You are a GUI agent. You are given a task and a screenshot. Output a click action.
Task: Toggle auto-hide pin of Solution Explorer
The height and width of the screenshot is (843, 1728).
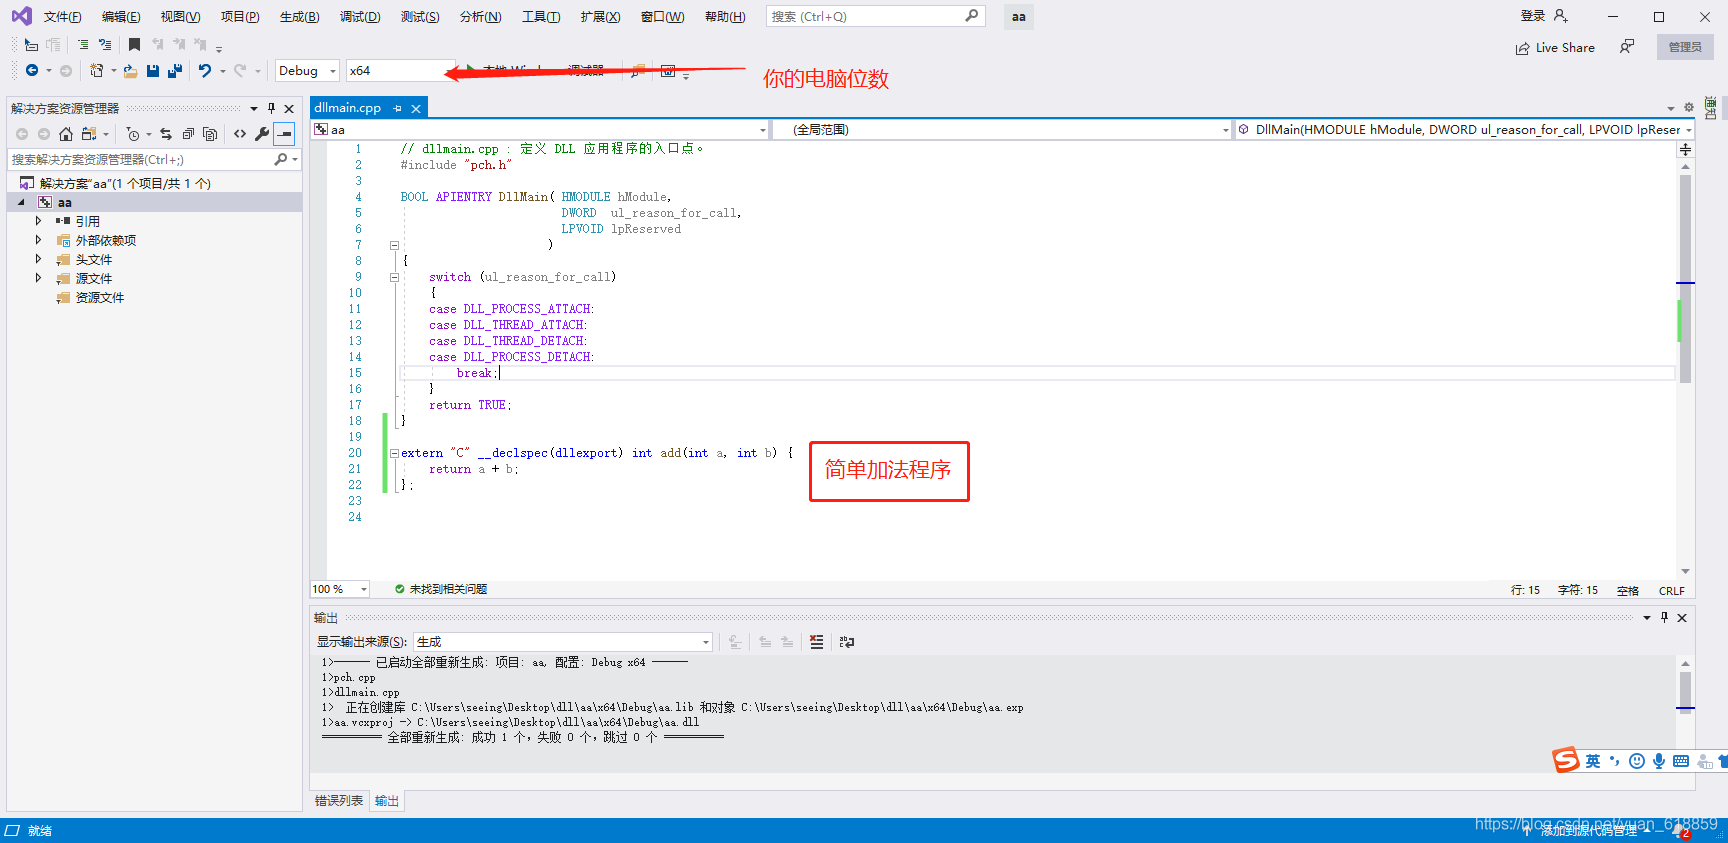point(271,108)
